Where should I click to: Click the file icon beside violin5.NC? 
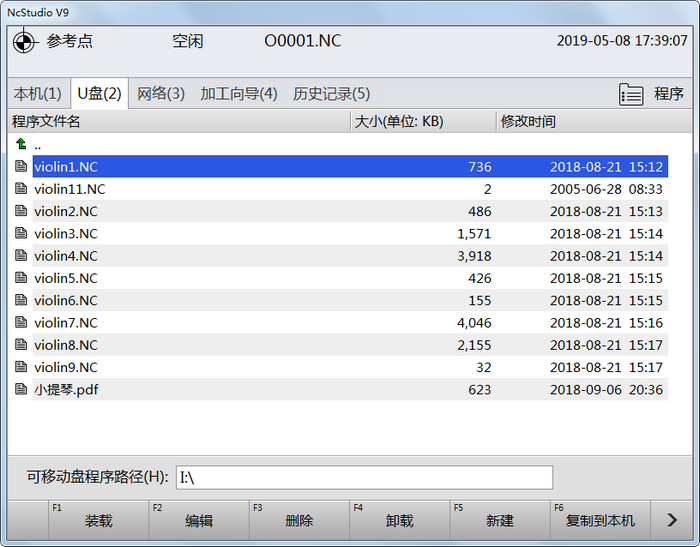tap(21, 278)
